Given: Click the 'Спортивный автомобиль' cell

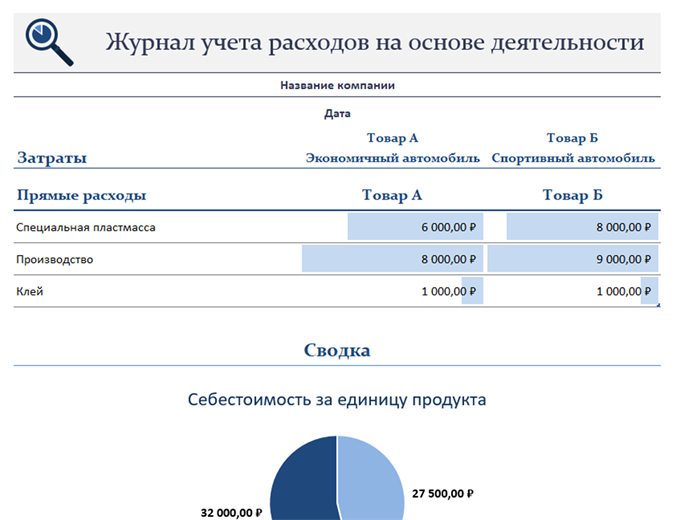Looking at the screenshot, I should 573,158.
